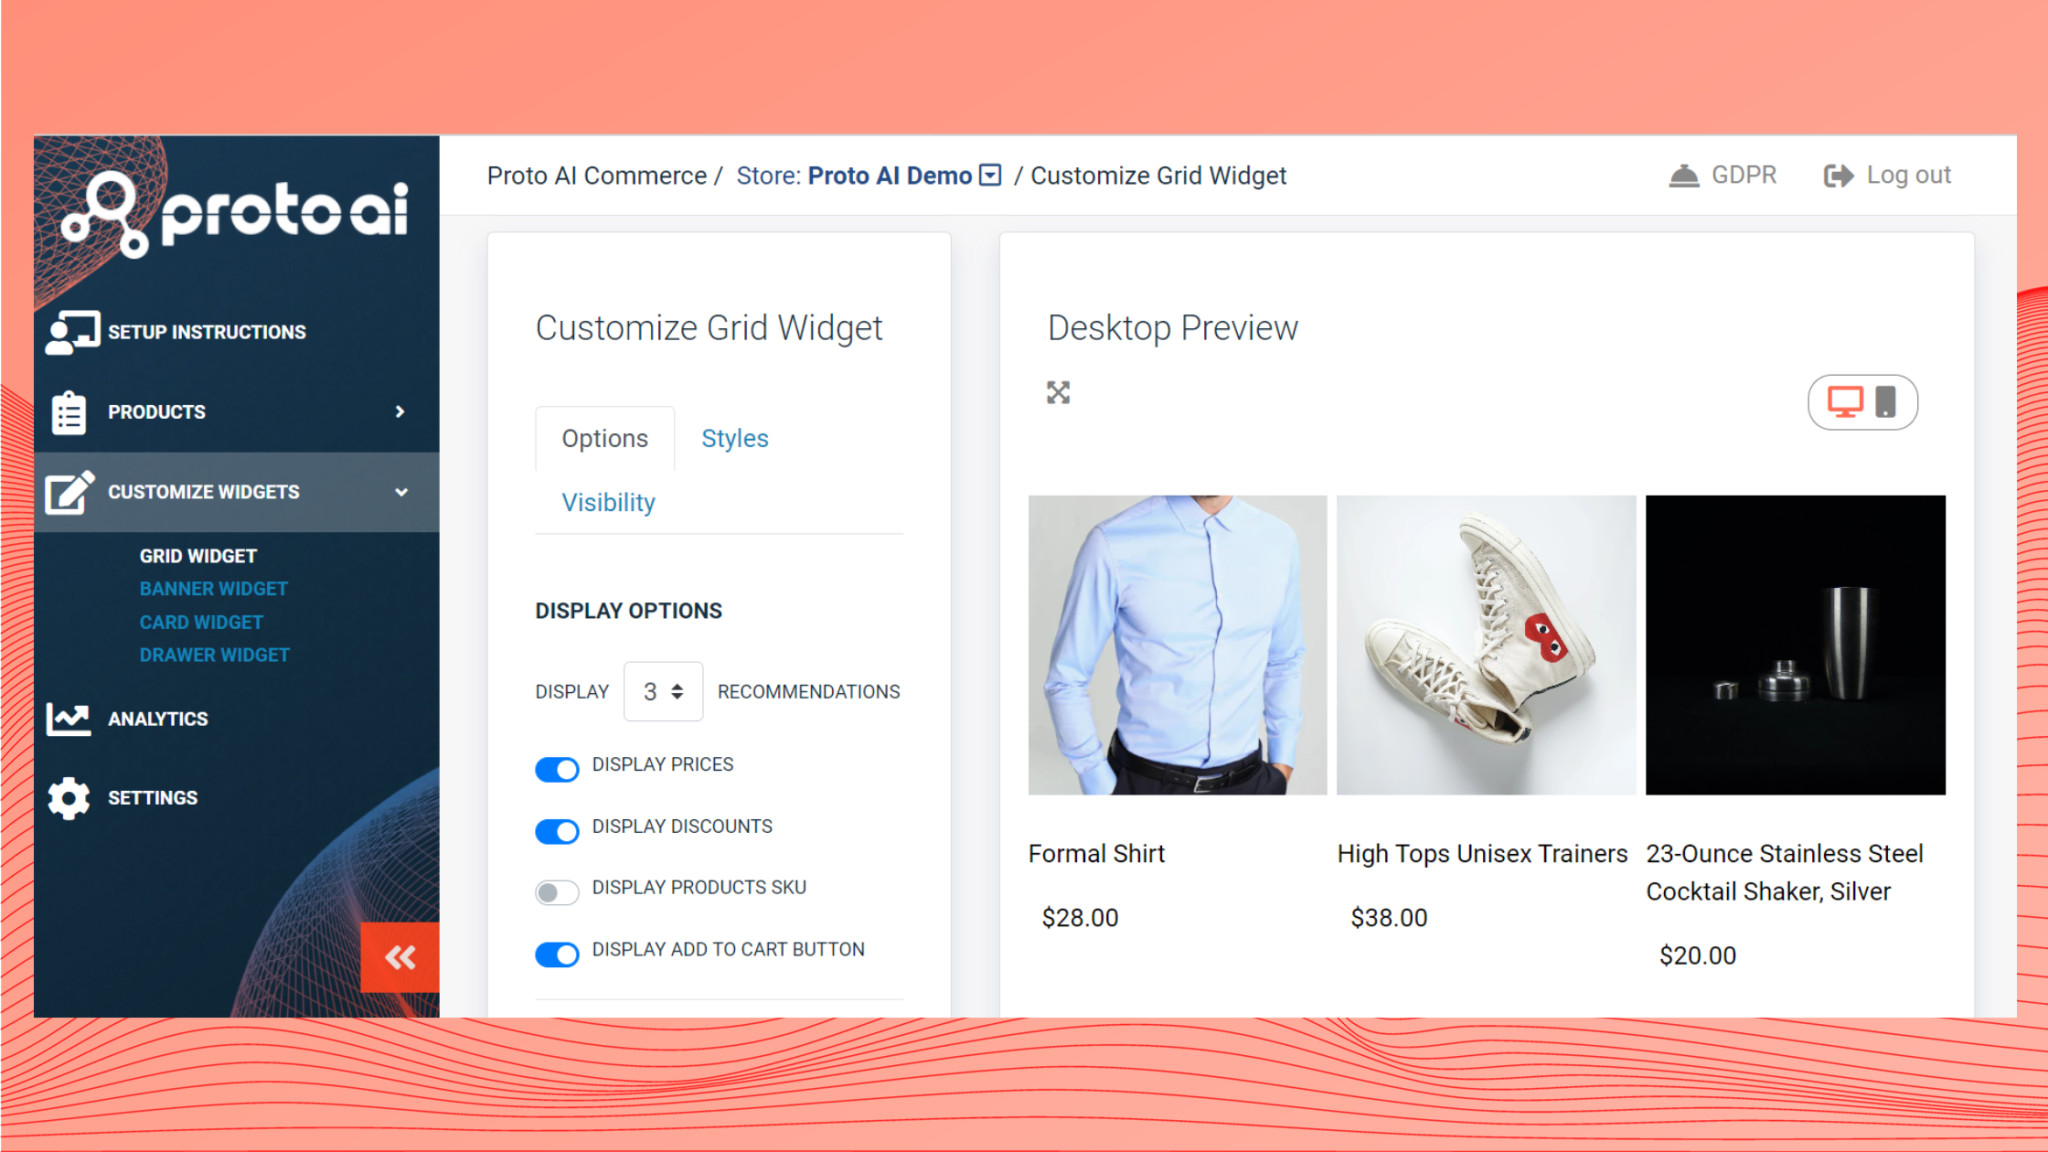Expand the Products menu chevron

[x=400, y=412]
